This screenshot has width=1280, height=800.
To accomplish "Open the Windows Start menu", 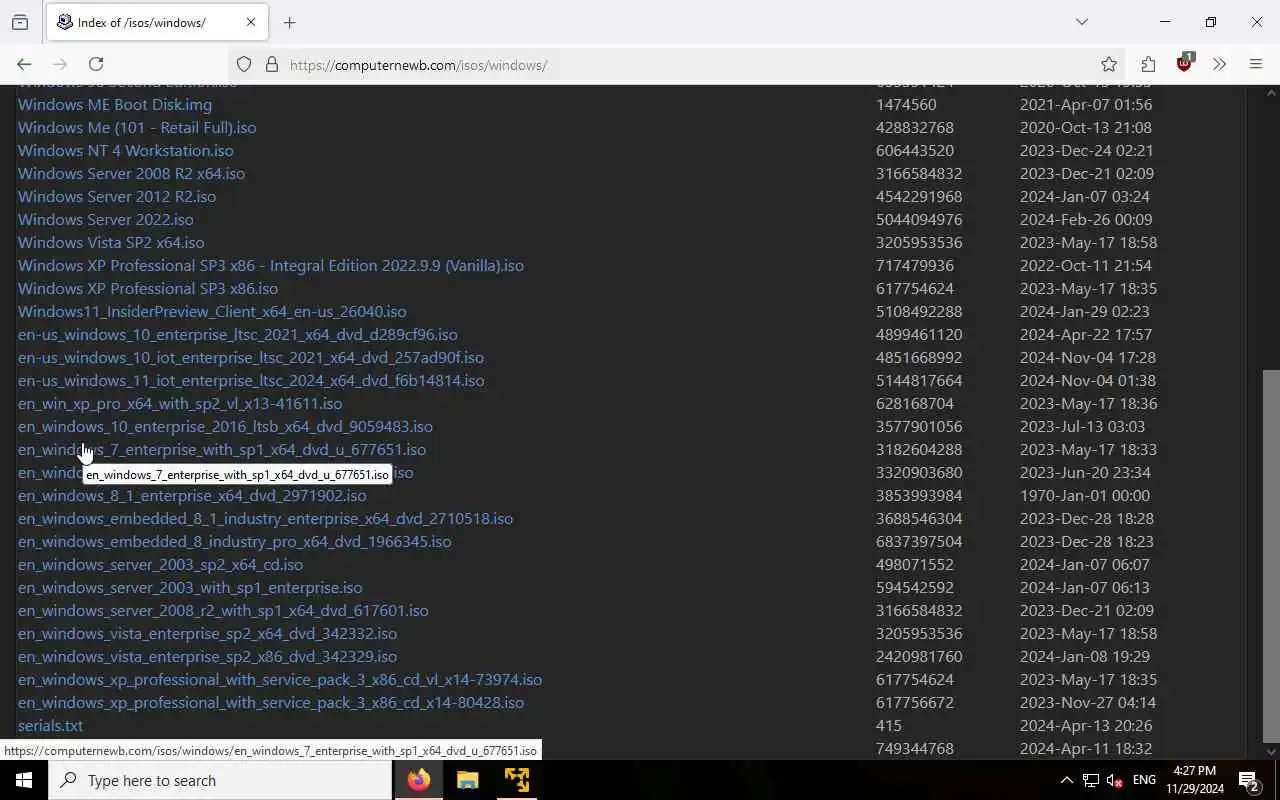I will [x=24, y=780].
